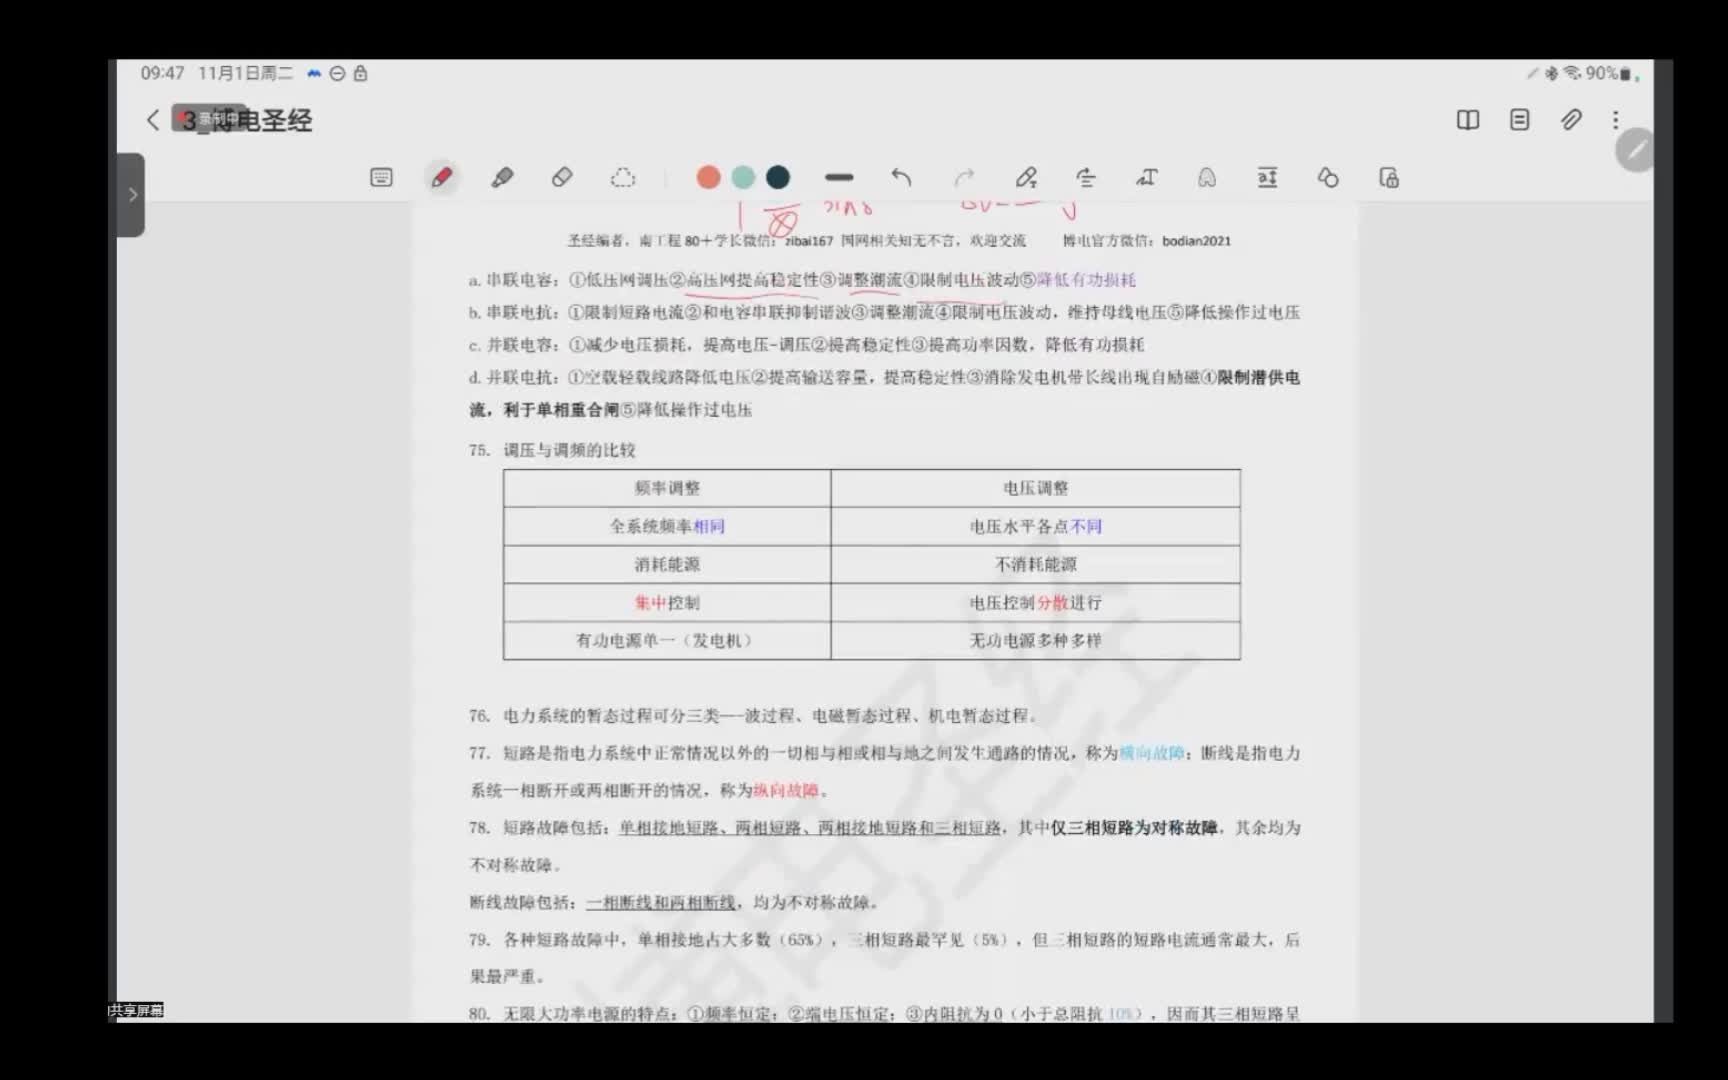Tap the cell 电压控制分散进行
This screenshot has width=1728, height=1080.
tap(1036, 602)
